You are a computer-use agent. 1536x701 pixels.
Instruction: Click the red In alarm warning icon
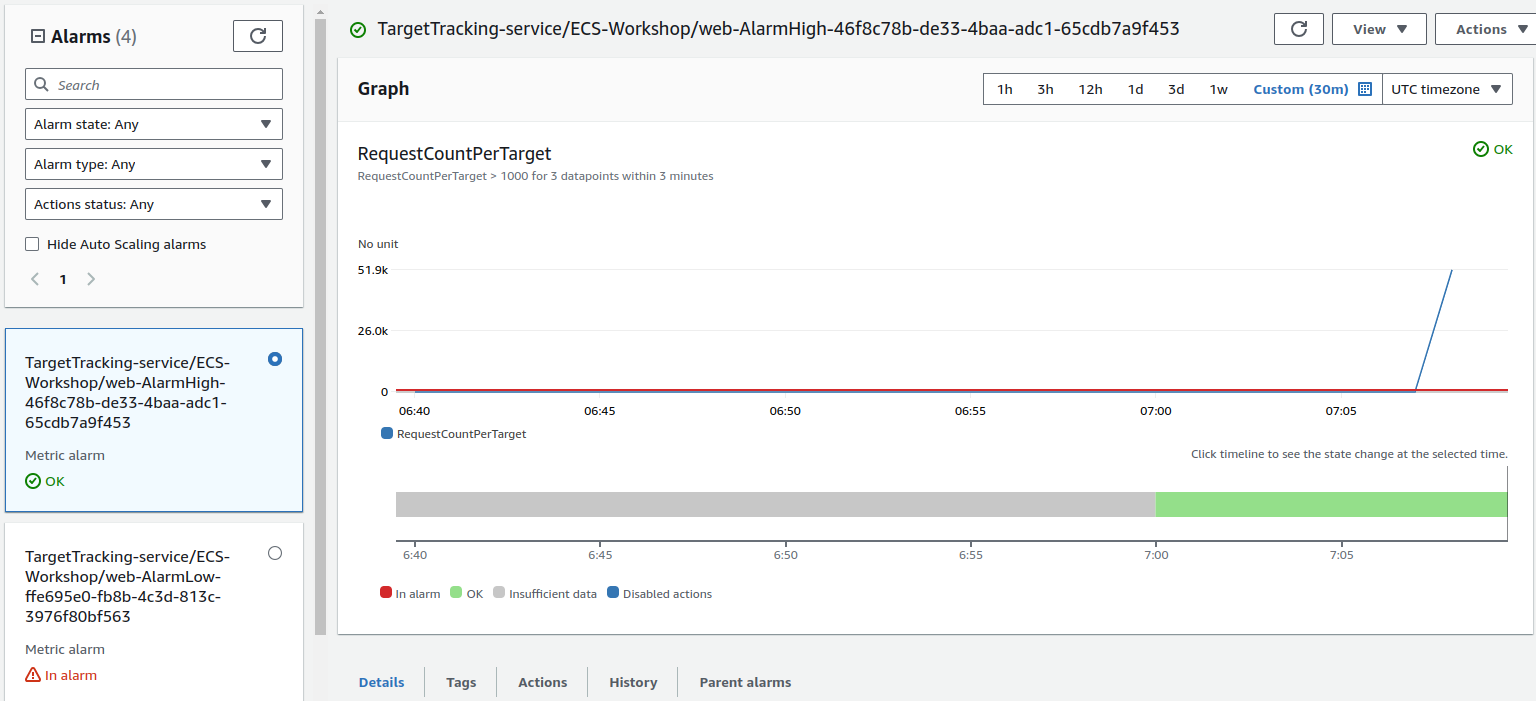(x=33, y=675)
